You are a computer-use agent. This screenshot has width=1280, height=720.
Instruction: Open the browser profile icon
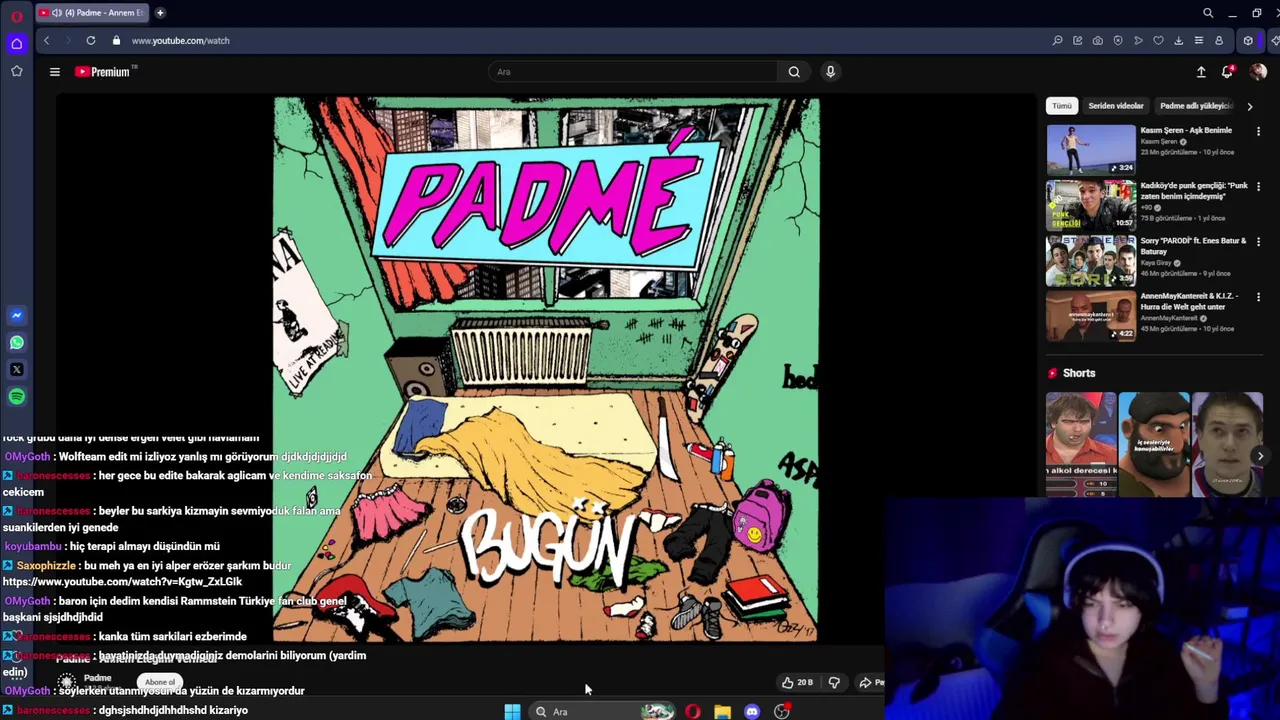(x=1219, y=40)
